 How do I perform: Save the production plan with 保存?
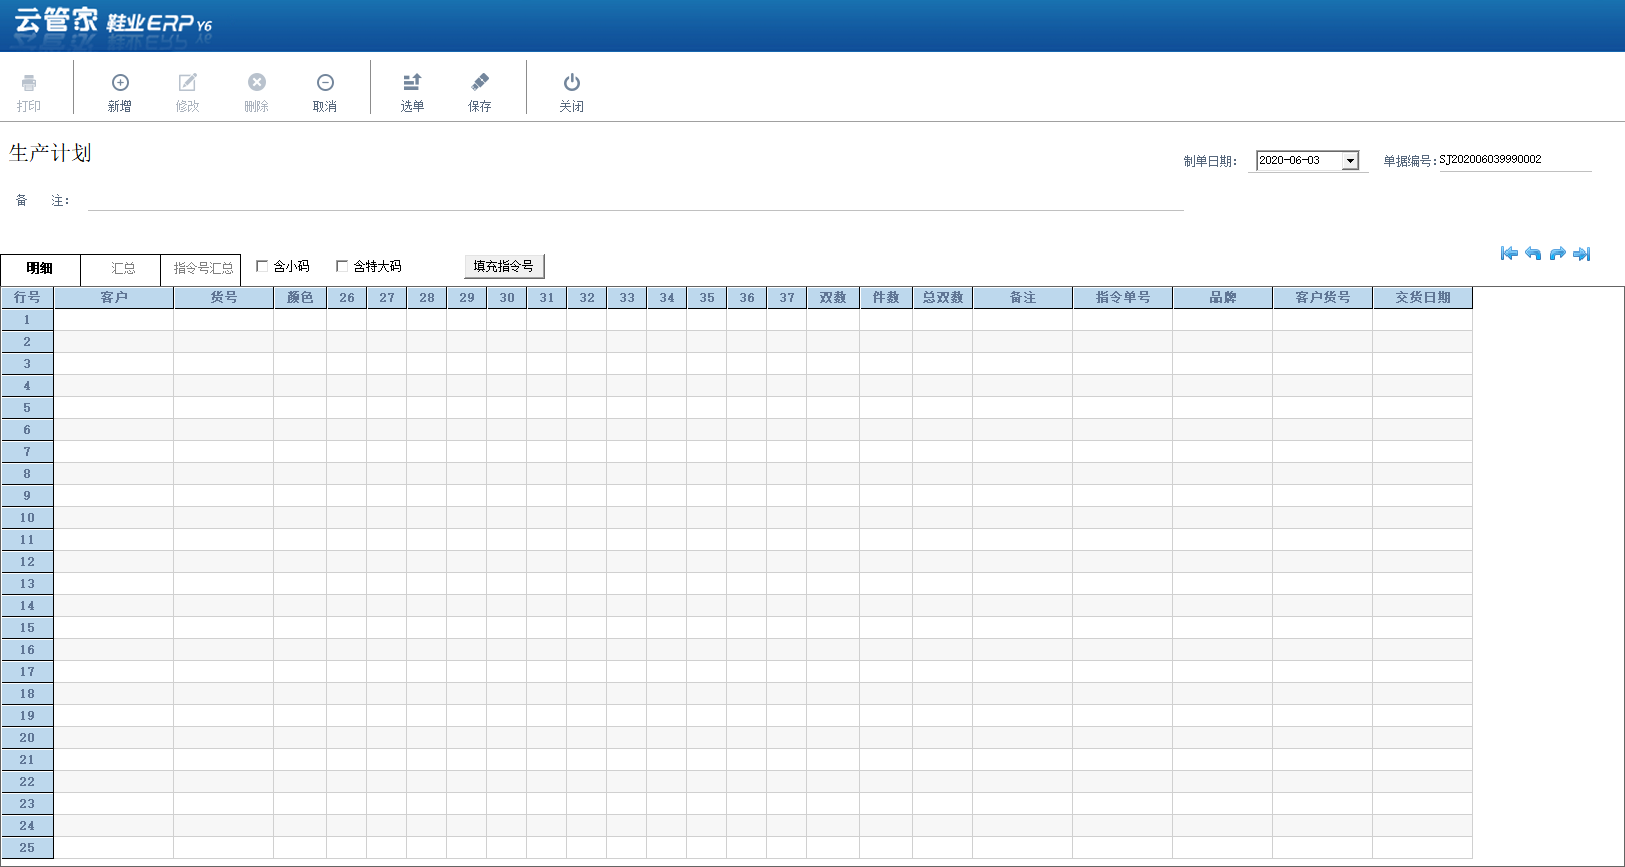pos(480,83)
